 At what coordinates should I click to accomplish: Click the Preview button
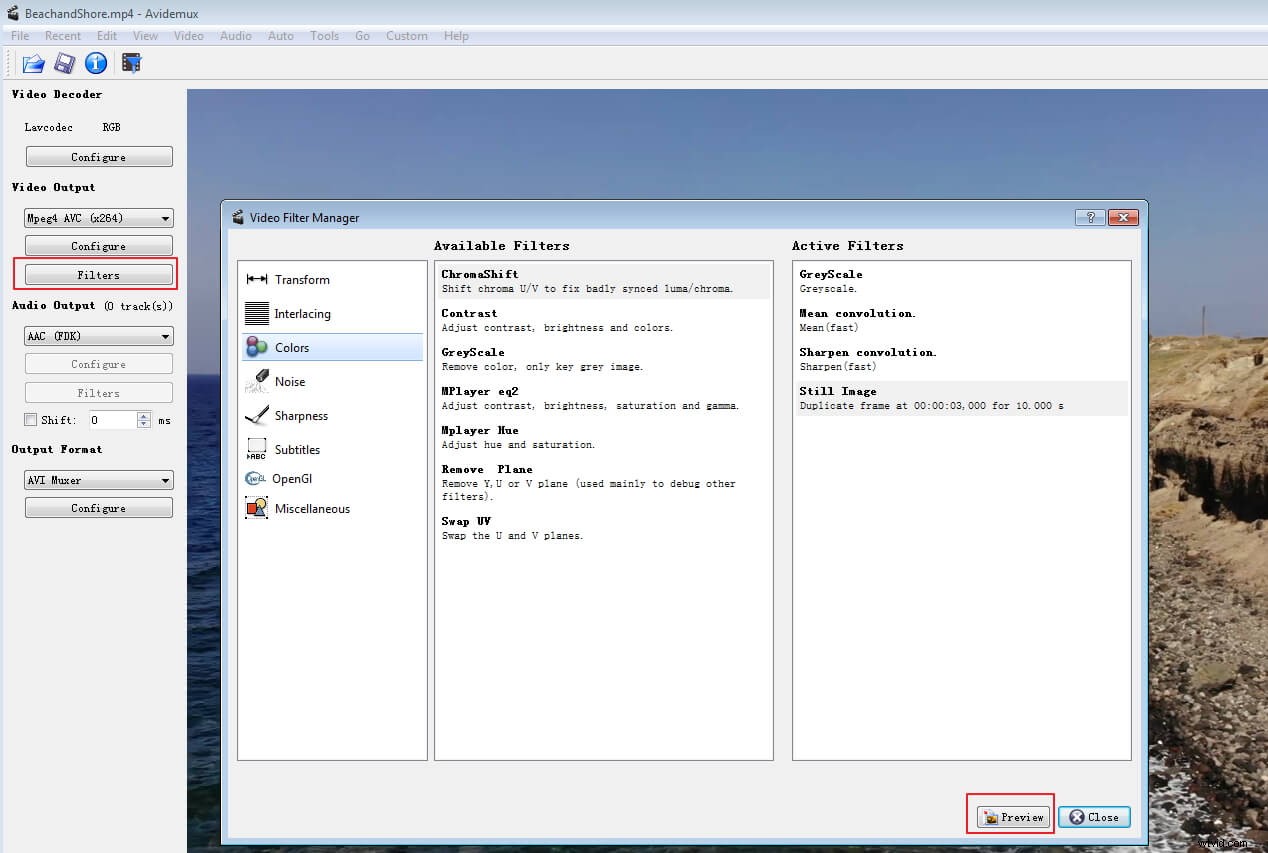coord(1014,817)
